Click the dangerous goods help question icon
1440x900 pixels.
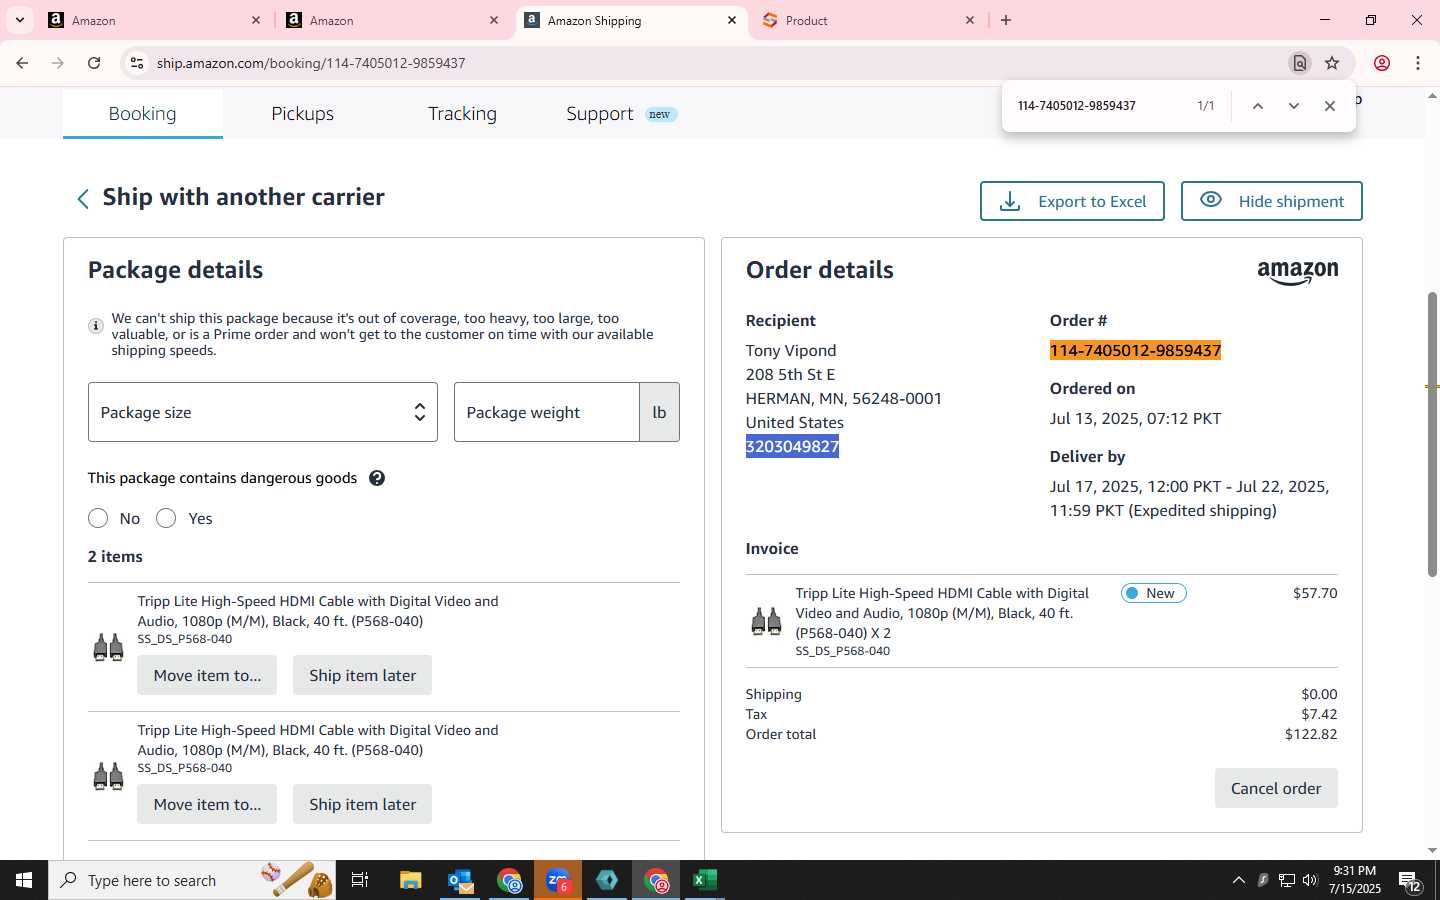click(377, 478)
